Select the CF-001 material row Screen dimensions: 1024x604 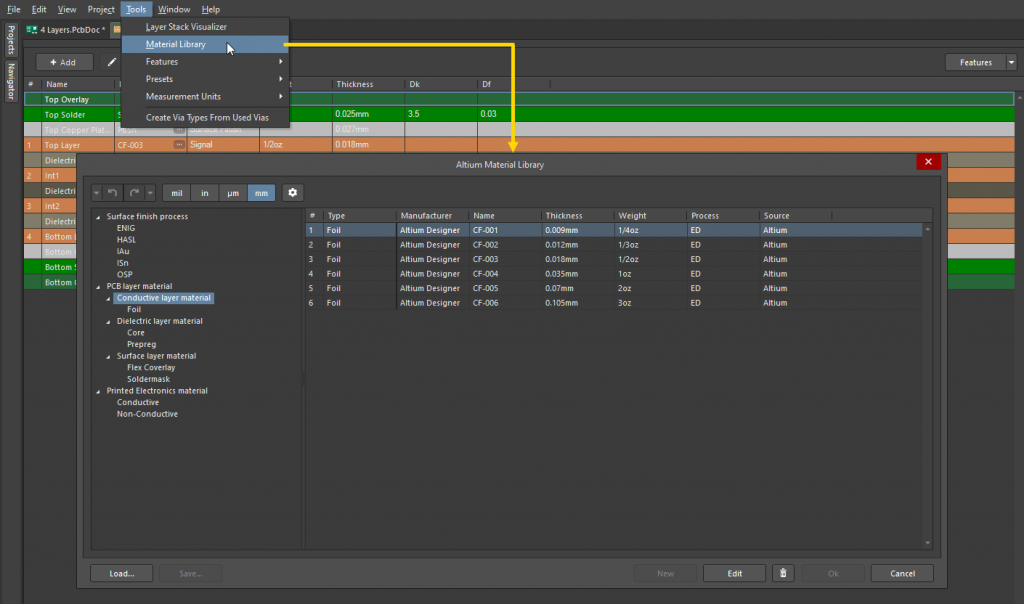[614, 230]
